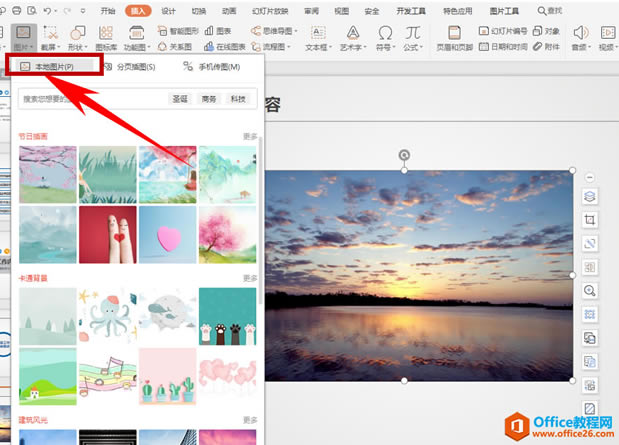Pick the rainbow music notes thumbnail
619x445 pixels.
(x=108, y=376)
